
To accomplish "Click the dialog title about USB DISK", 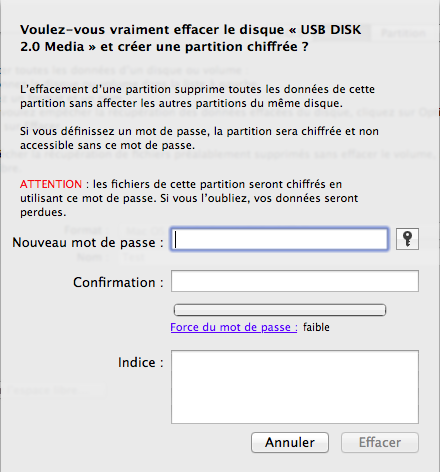I will click(x=190, y=38).
